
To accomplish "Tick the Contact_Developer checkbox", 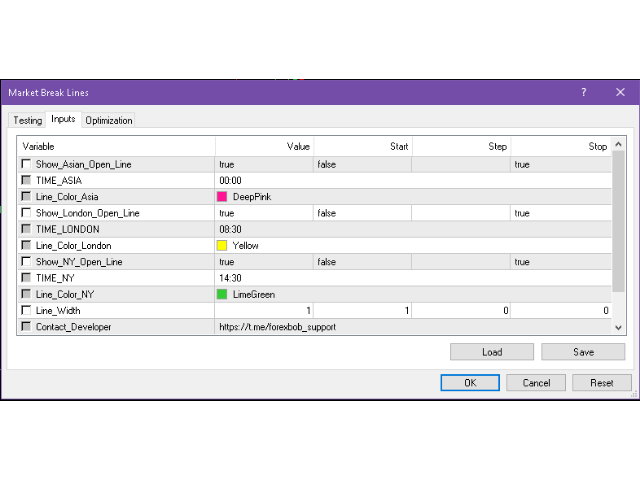I will coord(26,327).
